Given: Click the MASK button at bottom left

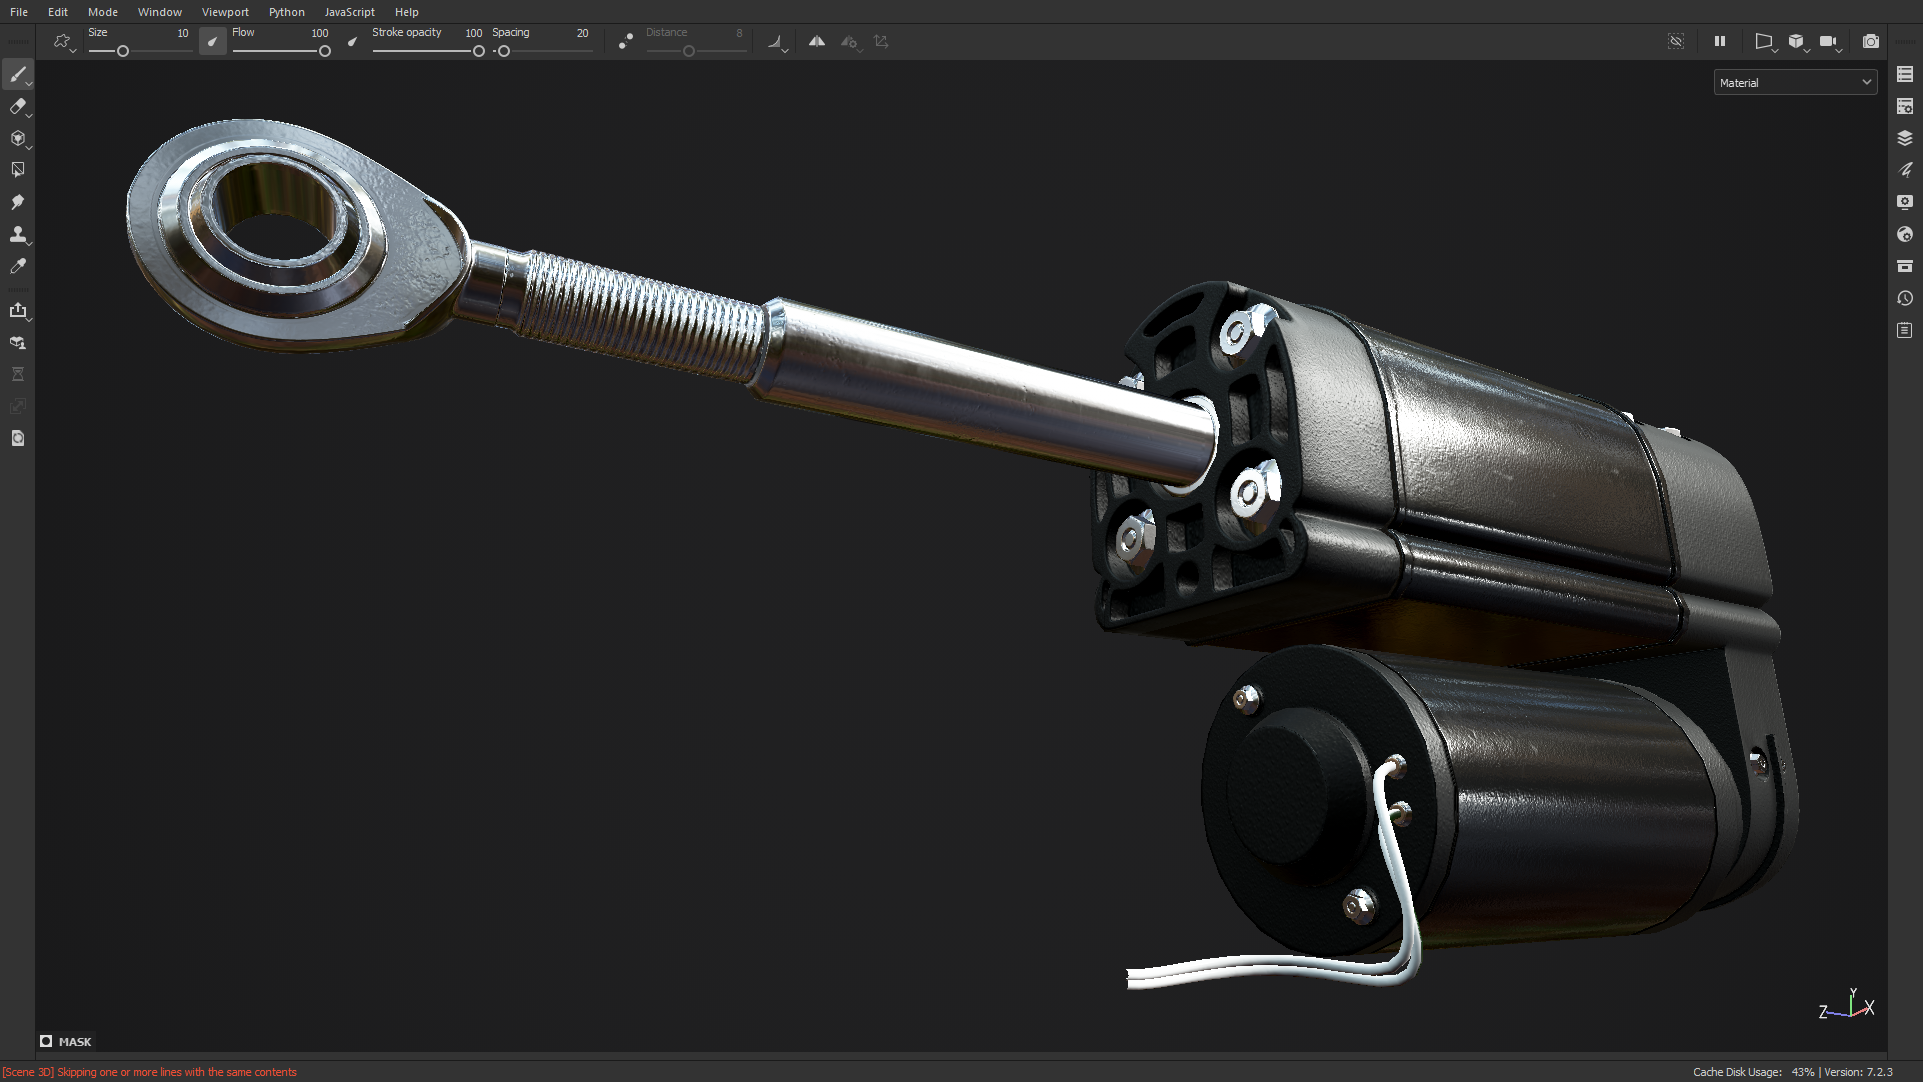Looking at the screenshot, I should 66,1041.
